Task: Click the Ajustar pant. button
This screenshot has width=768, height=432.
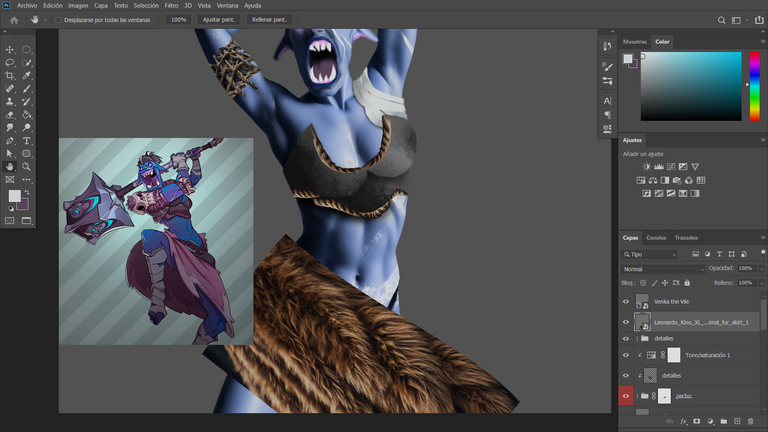Action: pos(218,20)
